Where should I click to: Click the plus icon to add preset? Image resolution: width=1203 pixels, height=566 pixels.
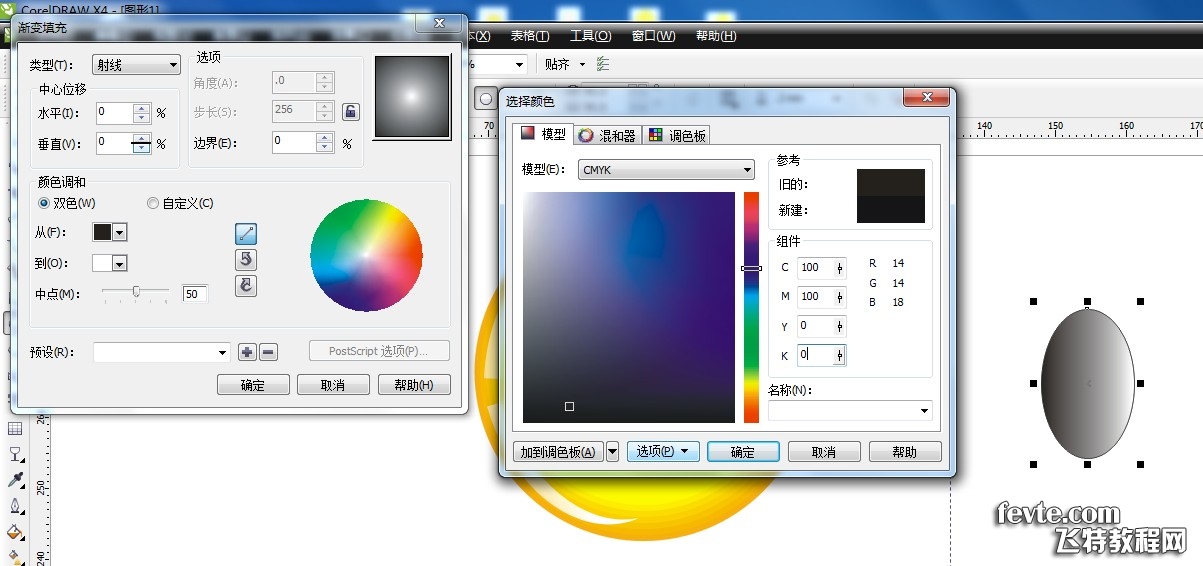[248, 352]
